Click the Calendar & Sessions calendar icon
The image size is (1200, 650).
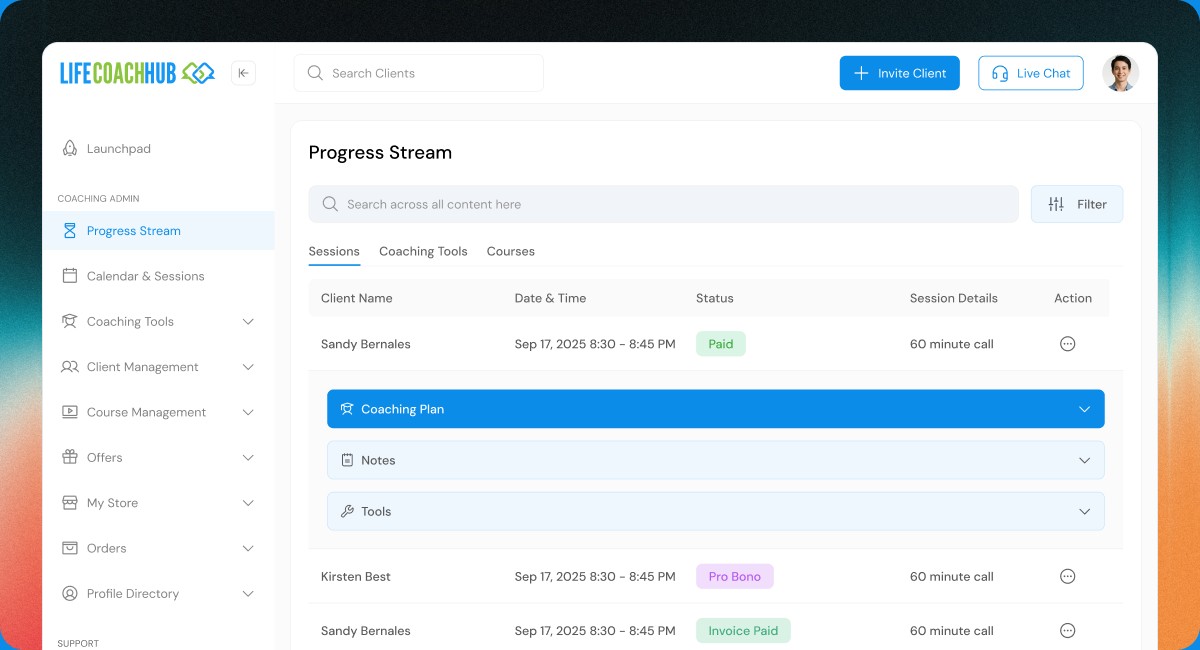pyautogui.click(x=70, y=276)
